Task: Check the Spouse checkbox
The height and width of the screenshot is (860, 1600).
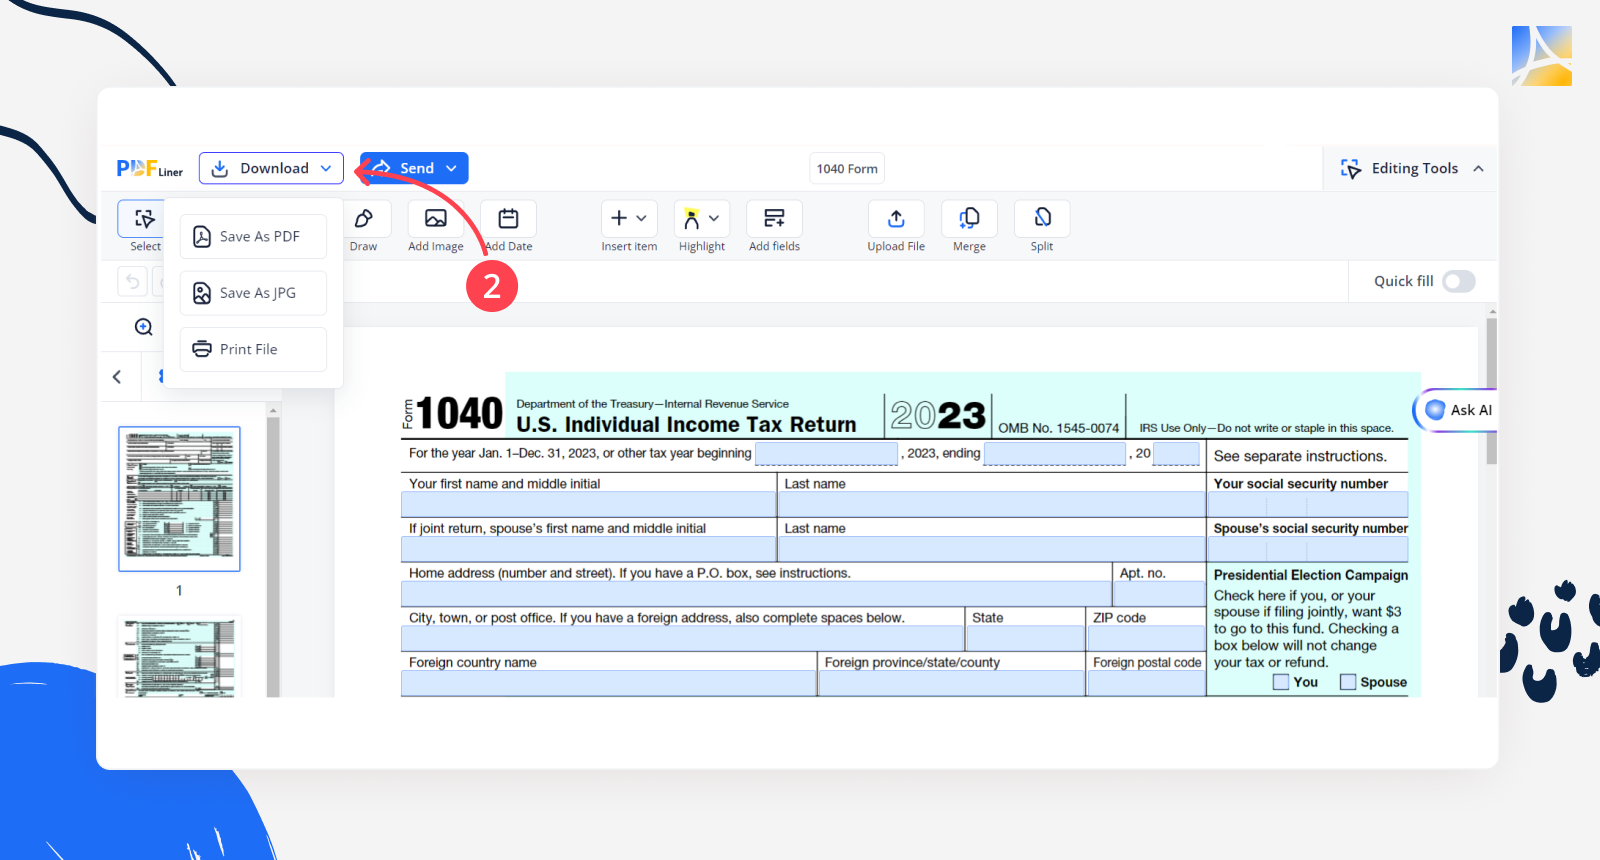Action: tap(1348, 682)
